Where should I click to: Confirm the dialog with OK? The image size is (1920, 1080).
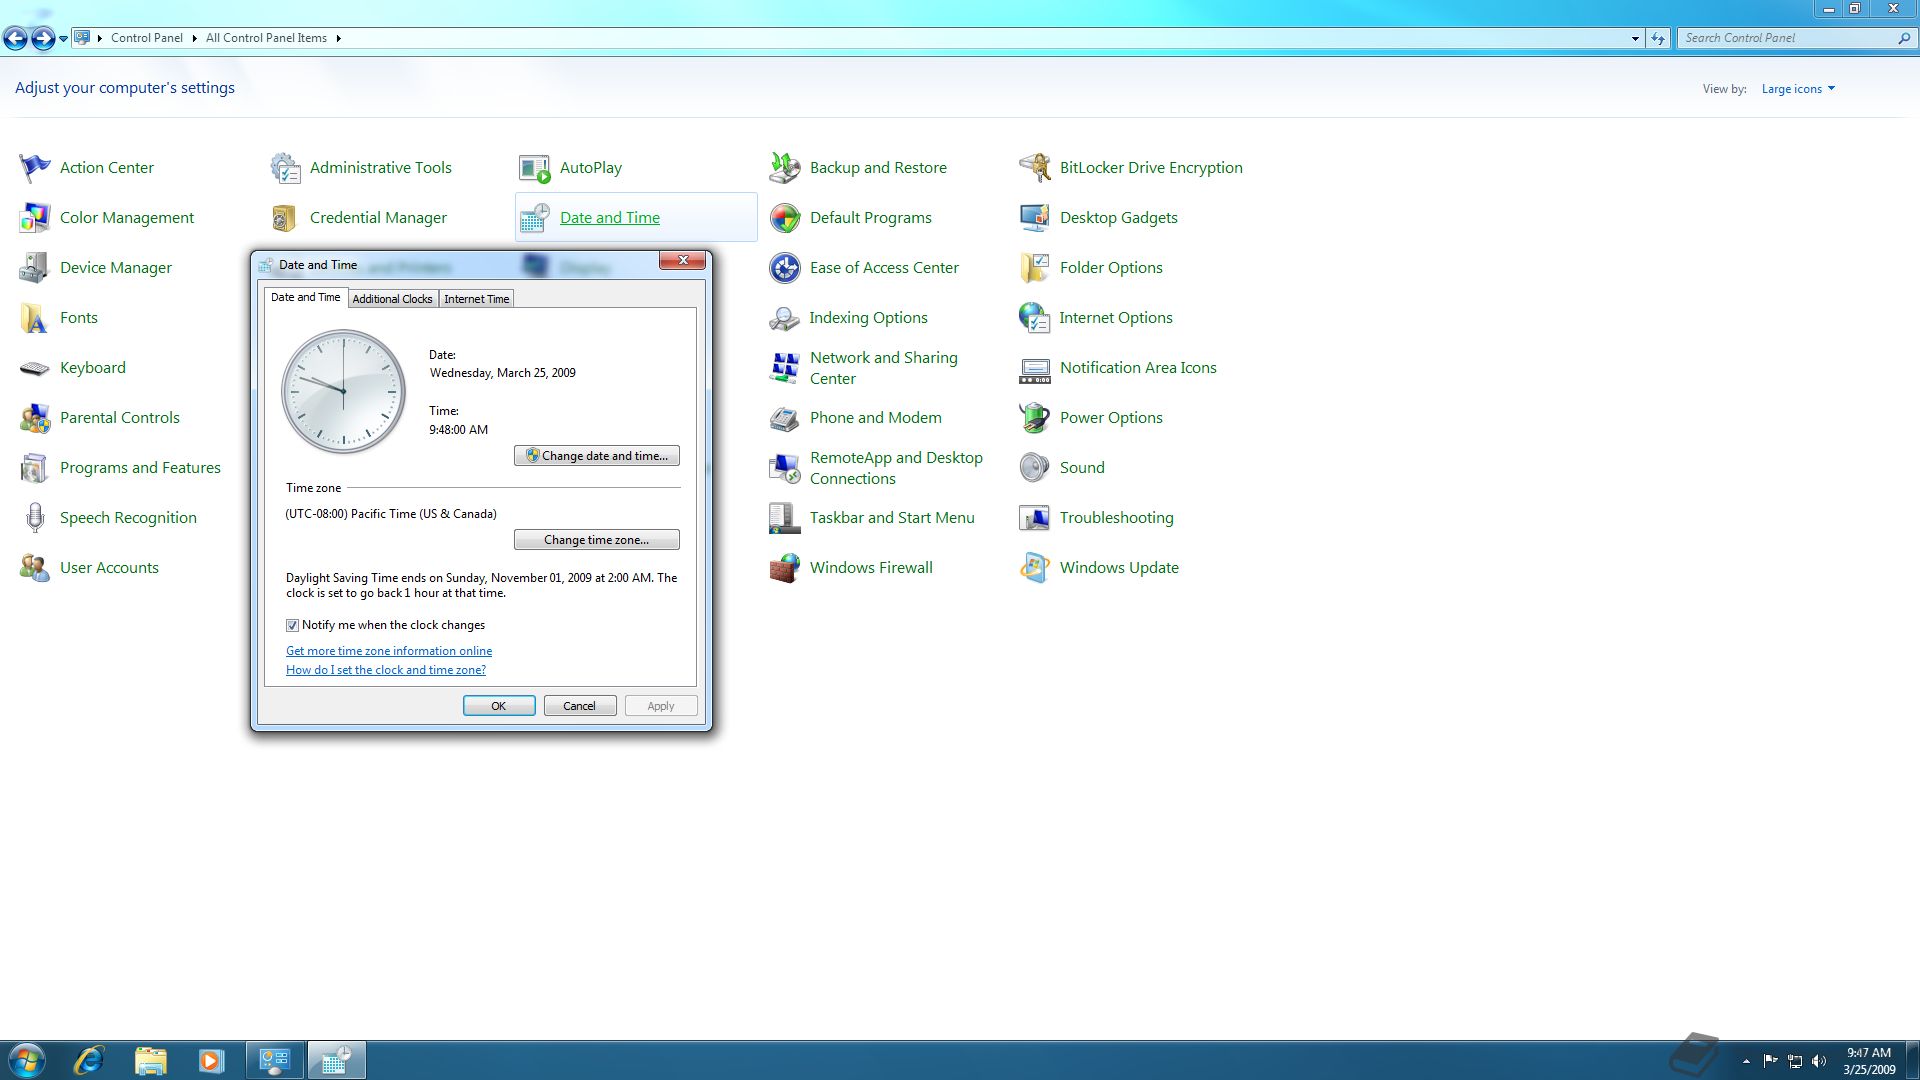[499, 706]
